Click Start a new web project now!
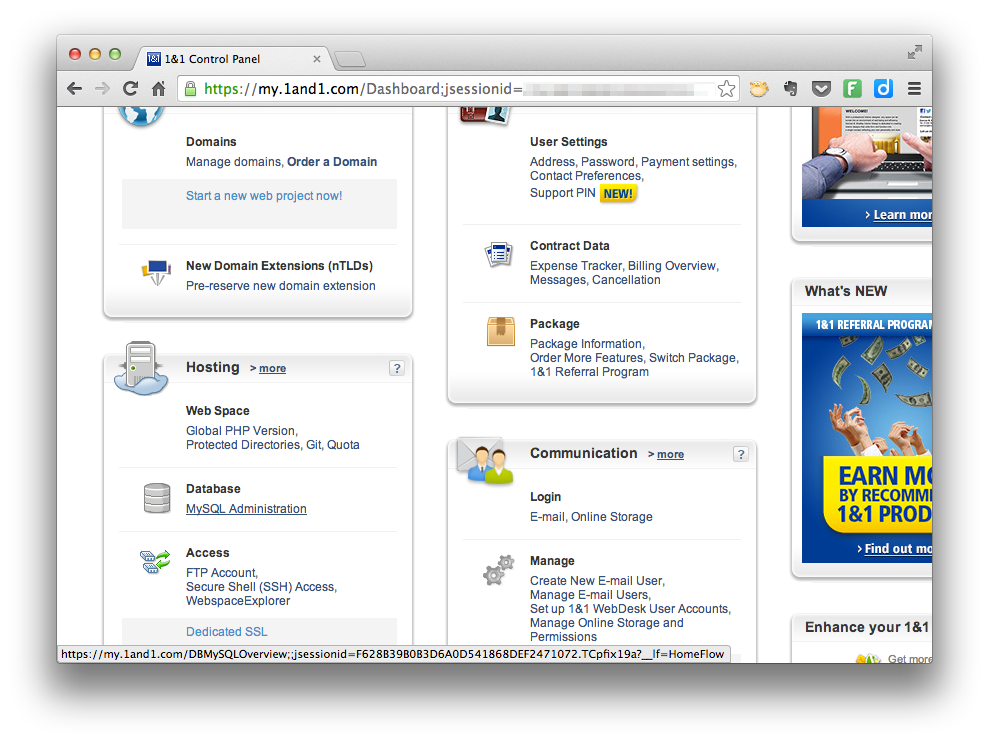Screen dimensions: 989x742 coord(264,196)
